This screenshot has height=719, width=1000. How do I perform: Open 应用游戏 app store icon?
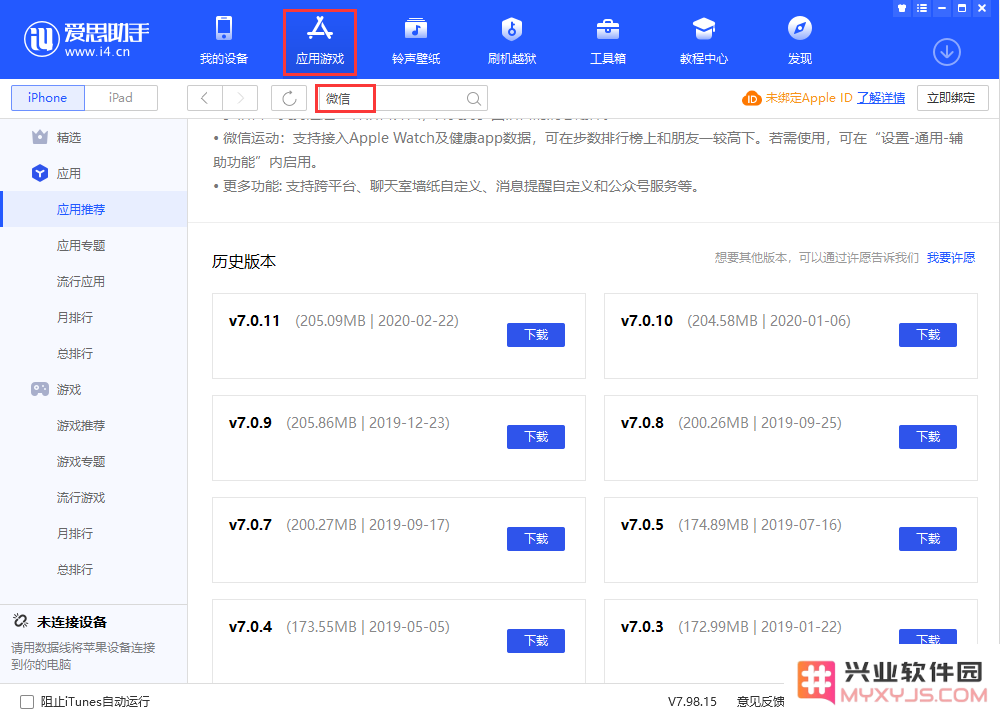point(320,29)
